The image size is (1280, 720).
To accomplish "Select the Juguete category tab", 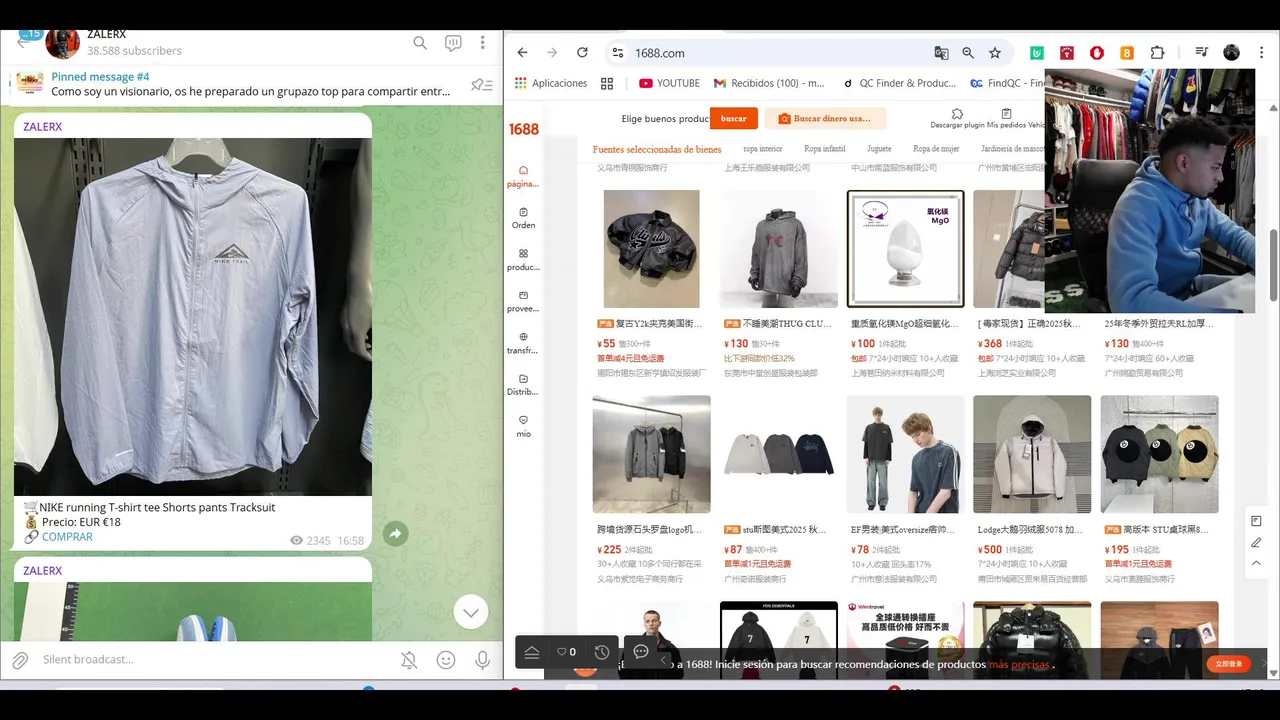I will (x=879, y=149).
